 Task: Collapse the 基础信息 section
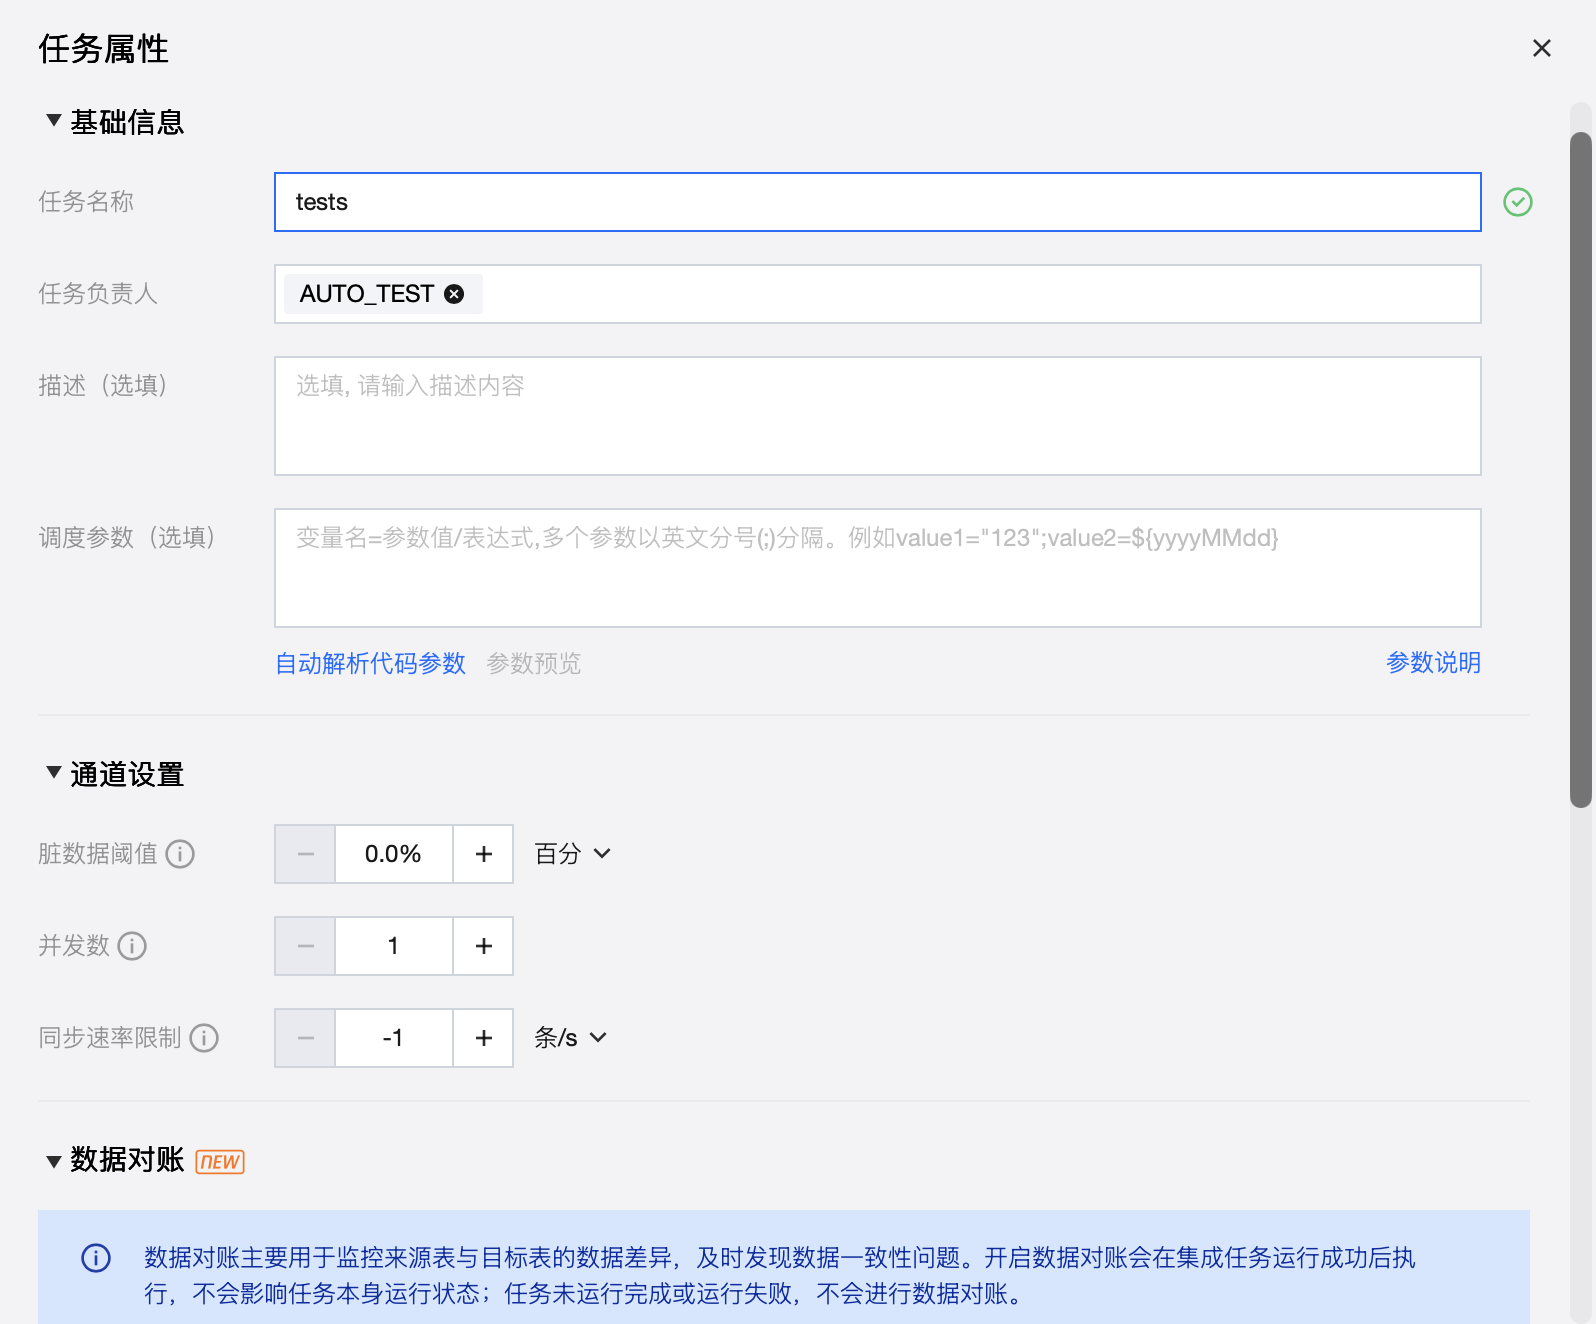pos(54,121)
